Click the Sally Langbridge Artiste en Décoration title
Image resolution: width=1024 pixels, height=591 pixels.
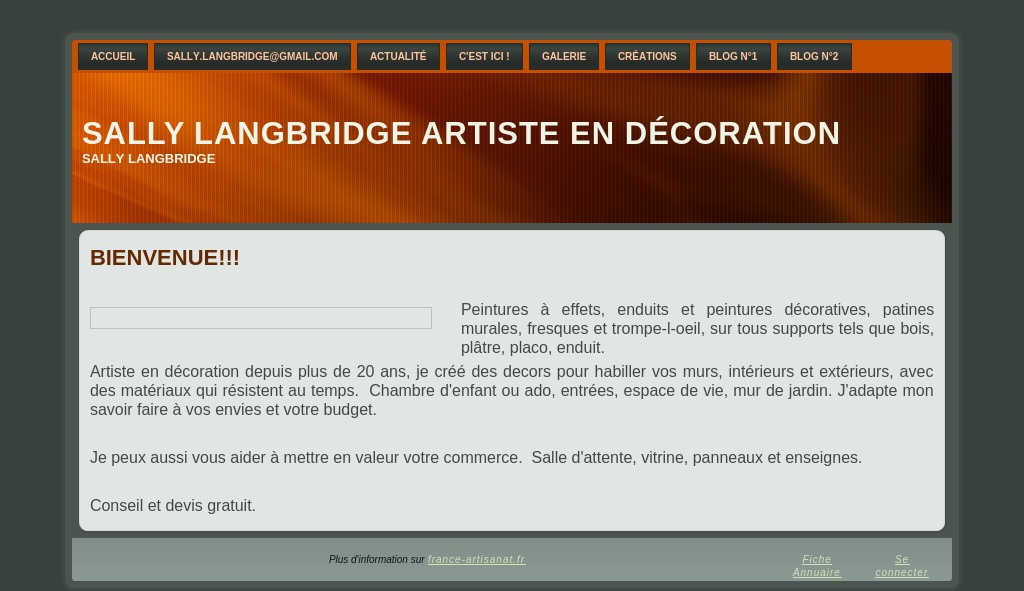click(461, 133)
